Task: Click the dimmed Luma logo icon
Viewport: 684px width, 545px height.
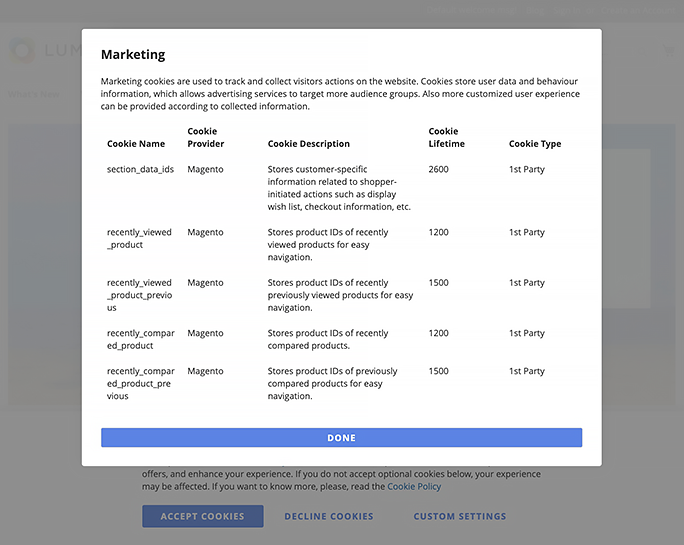Action: click(22, 49)
